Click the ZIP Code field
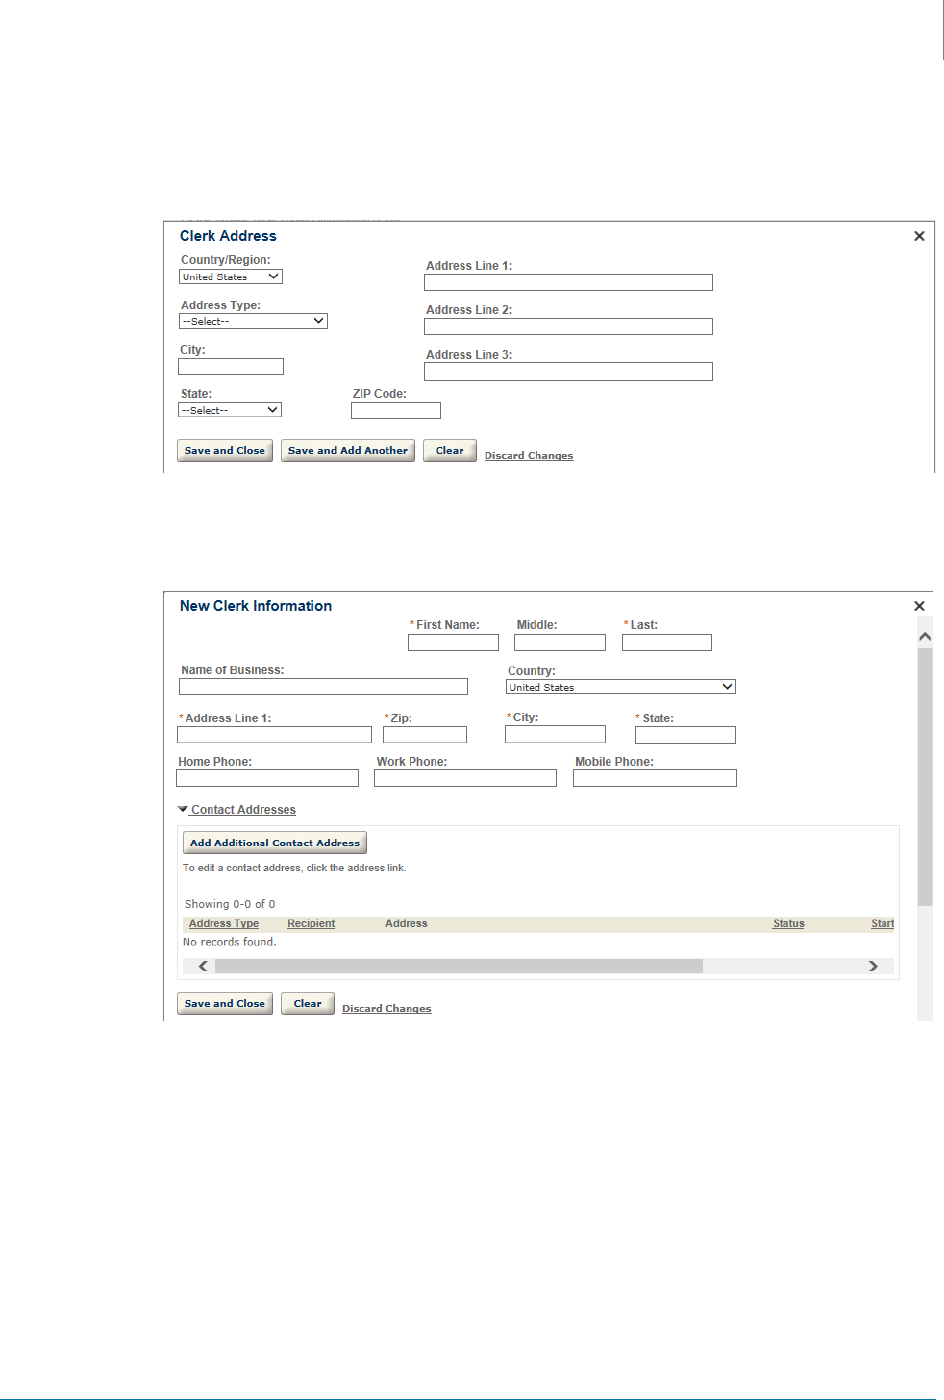944x1400 pixels. click(396, 411)
